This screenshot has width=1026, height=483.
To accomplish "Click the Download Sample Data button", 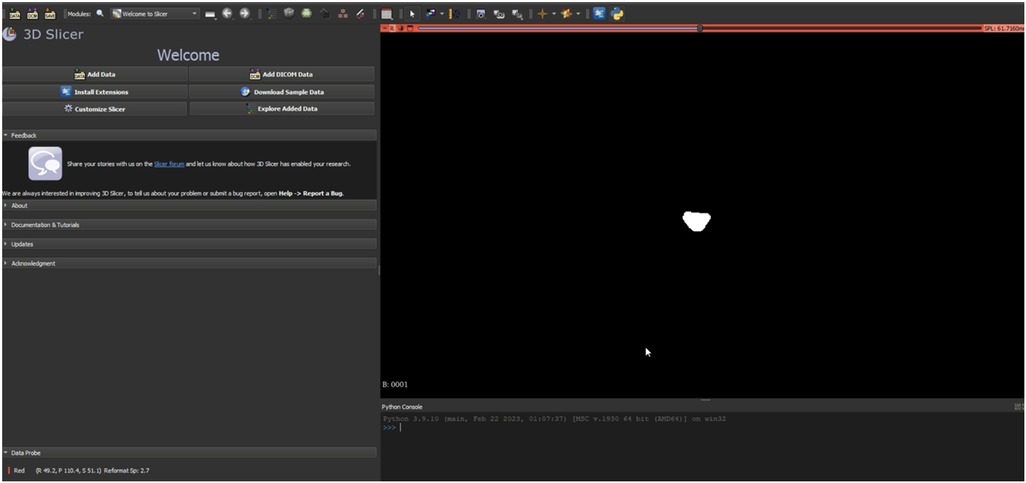I will click(282, 92).
